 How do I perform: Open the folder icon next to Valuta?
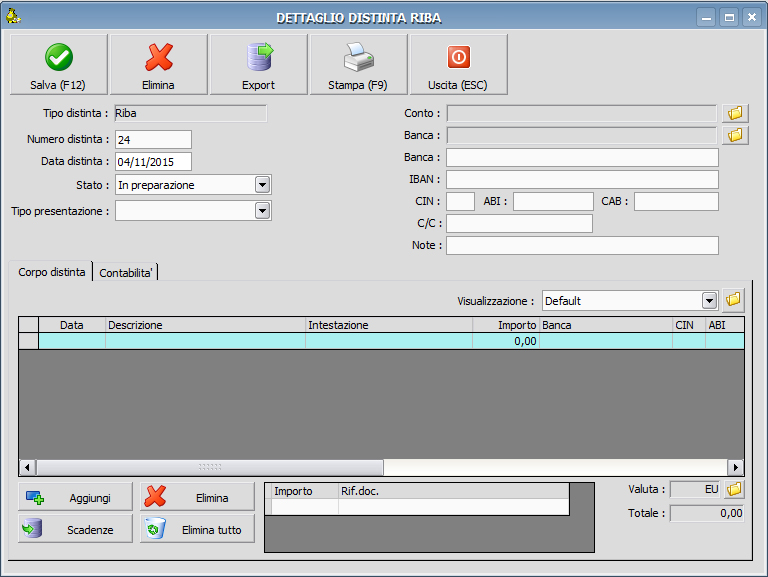coord(734,489)
